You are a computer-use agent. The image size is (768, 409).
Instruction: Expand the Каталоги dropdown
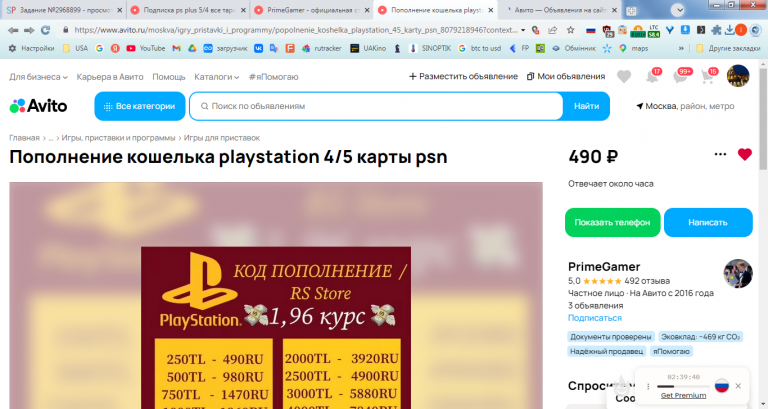pyautogui.click(x=216, y=77)
